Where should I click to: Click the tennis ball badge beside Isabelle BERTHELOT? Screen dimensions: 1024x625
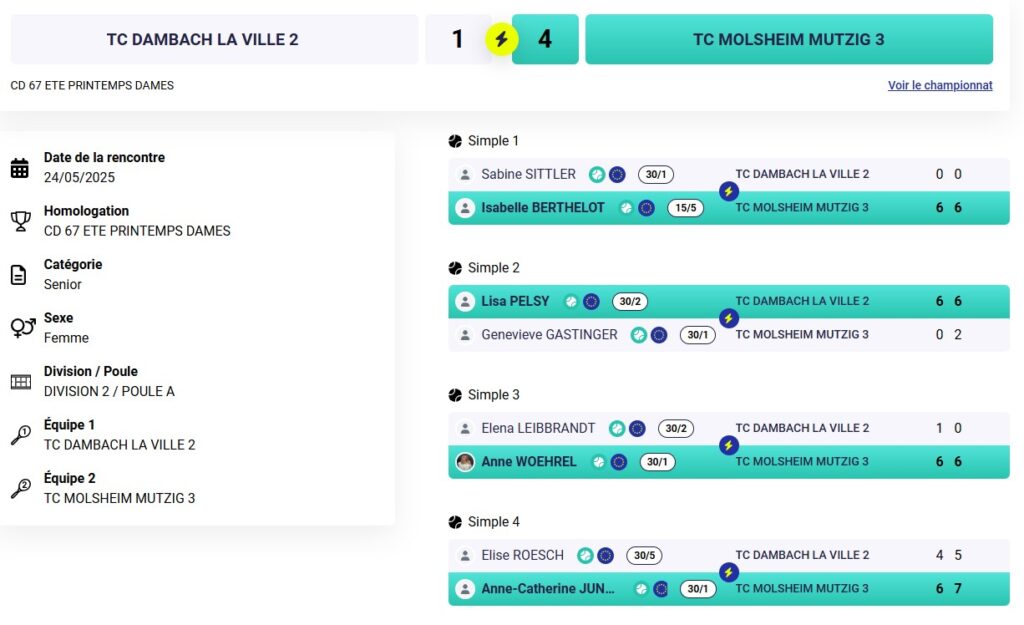(x=626, y=208)
